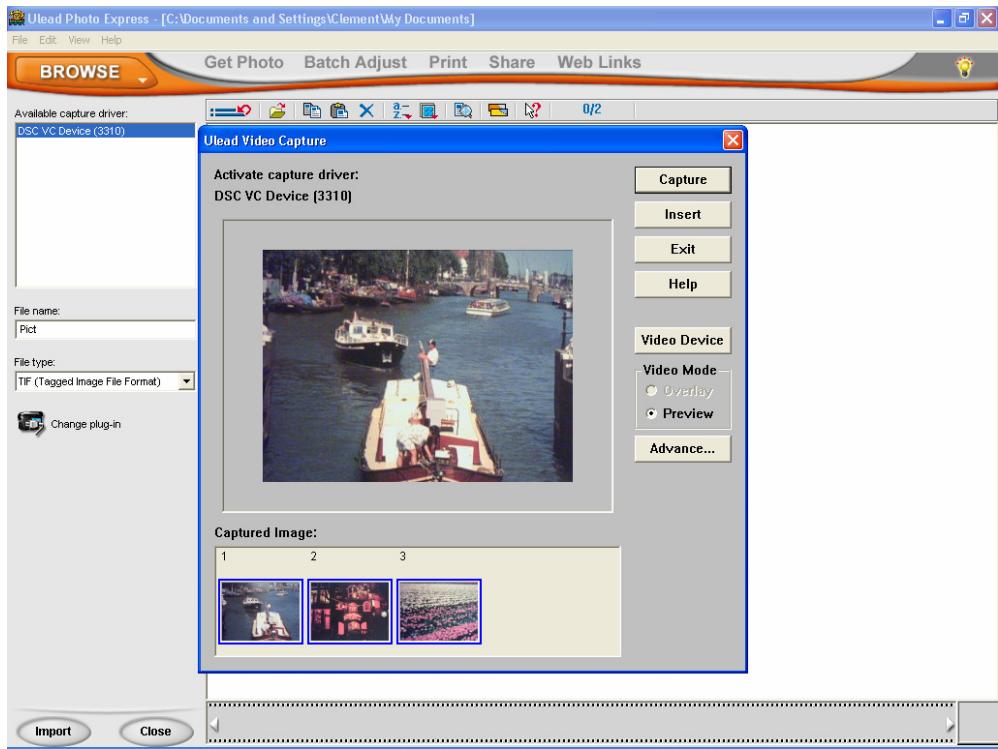Switch to the Get Photo tab

244,62
